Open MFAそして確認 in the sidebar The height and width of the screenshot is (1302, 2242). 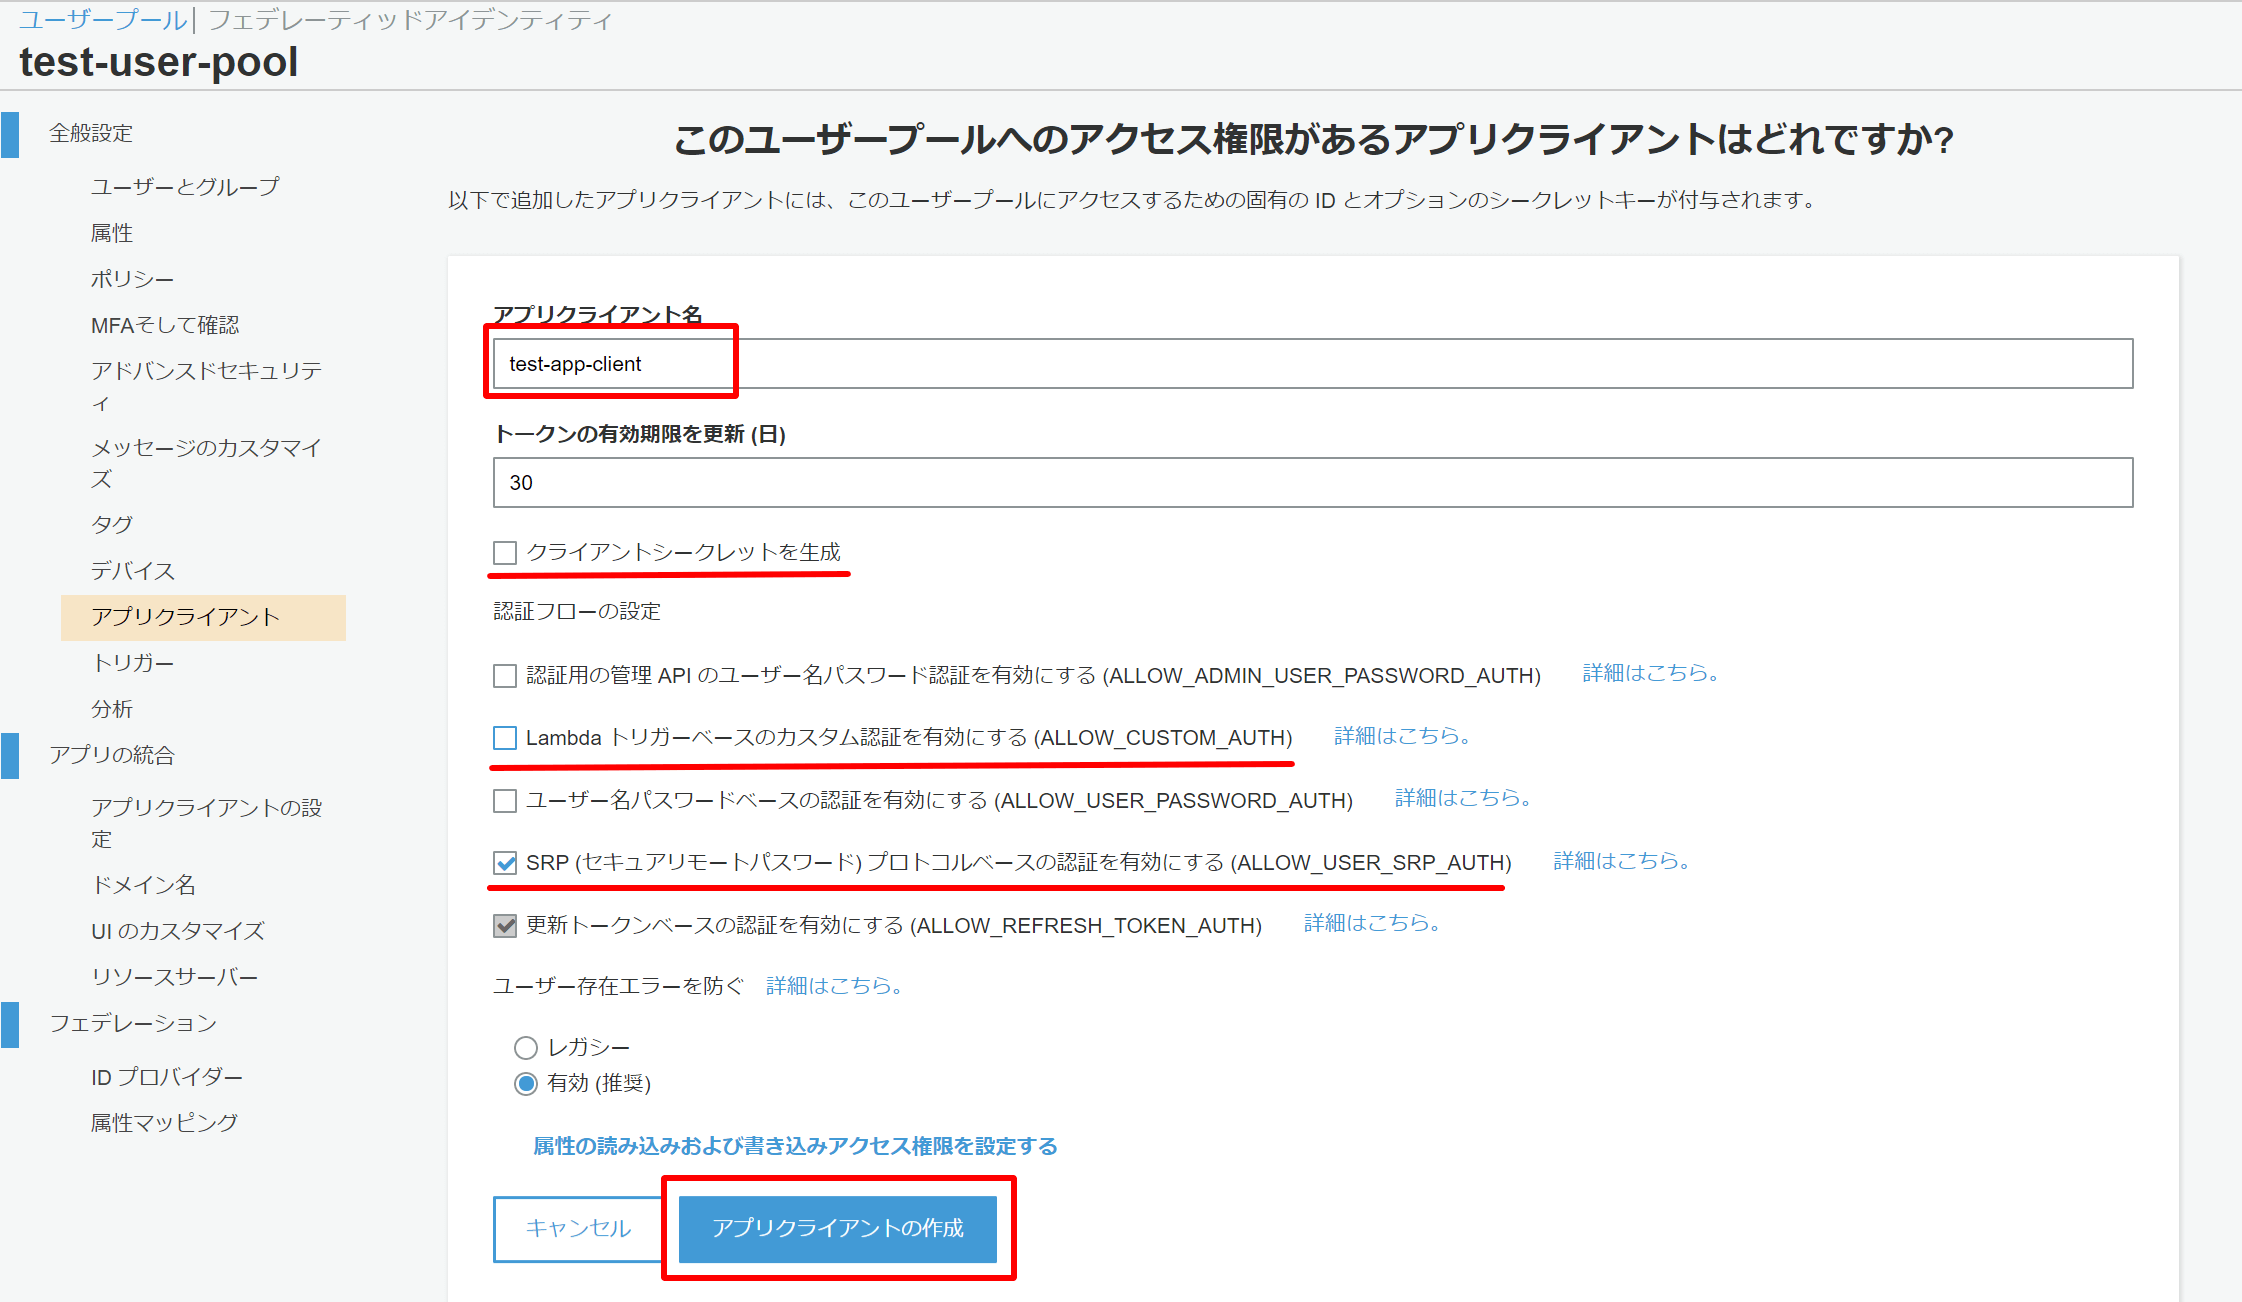pyautogui.click(x=165, y=325)
